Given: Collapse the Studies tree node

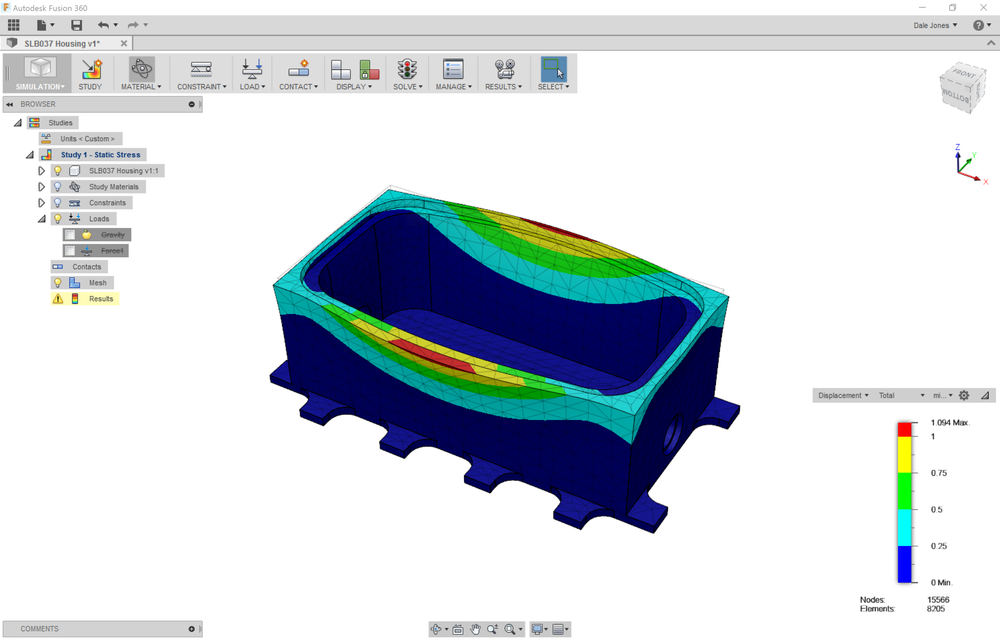Looking at the screenshot, I should pyautogui.click(x=18, y=122).
